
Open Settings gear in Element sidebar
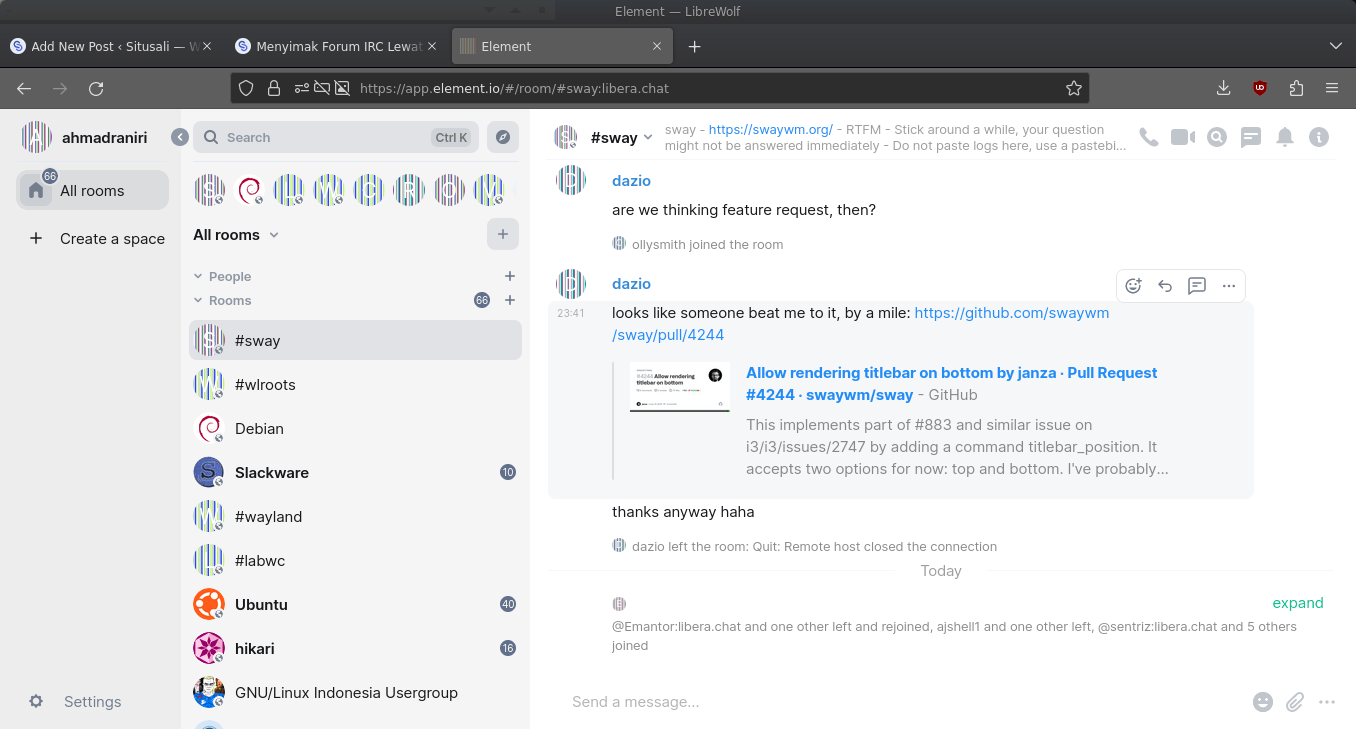[36, 701]
